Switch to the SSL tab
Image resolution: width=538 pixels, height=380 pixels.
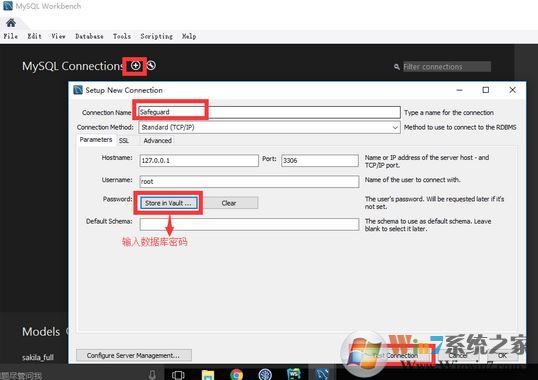click(x=124, y=140)
